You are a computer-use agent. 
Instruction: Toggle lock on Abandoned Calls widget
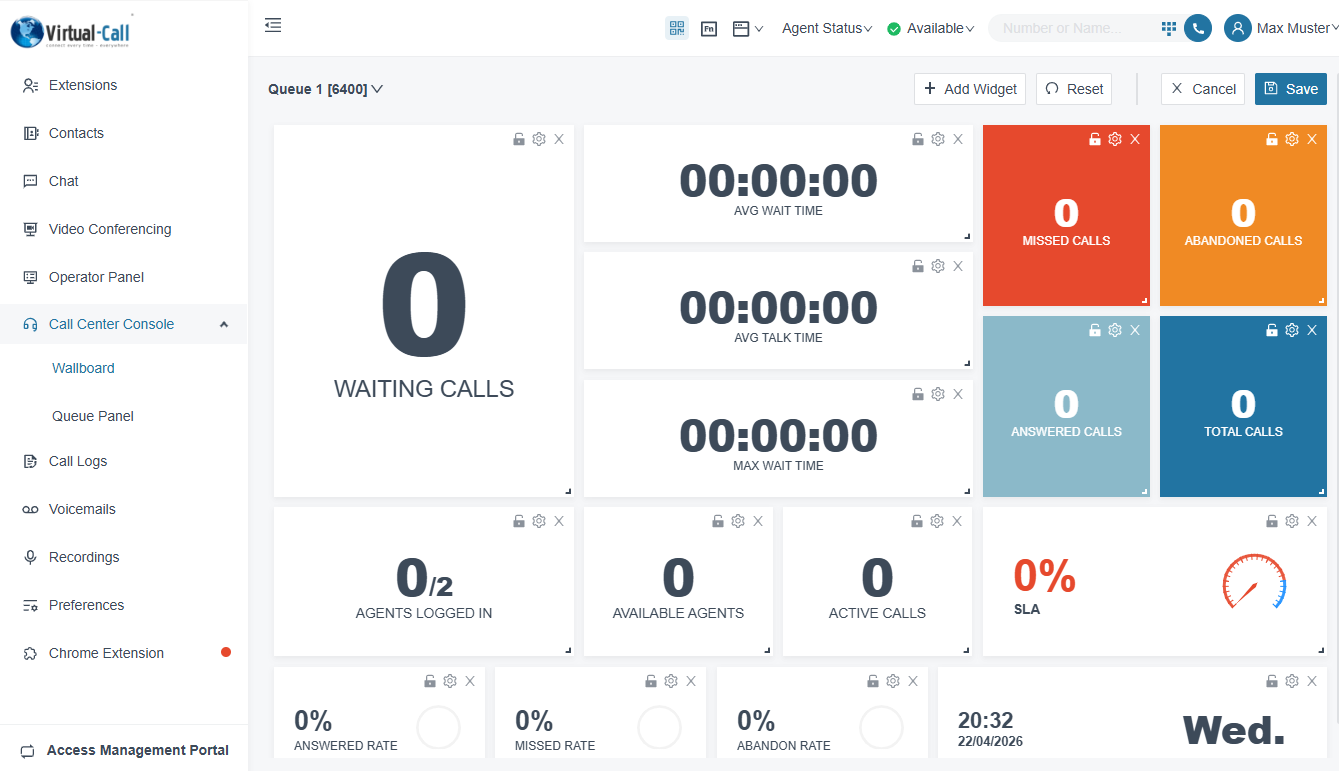pyautogui.click(x=1272, y=139)
